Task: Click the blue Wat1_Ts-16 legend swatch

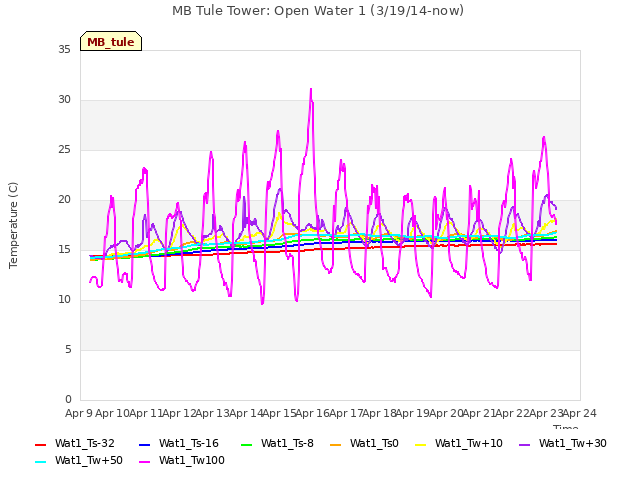Action: click(x=144, y=444)
